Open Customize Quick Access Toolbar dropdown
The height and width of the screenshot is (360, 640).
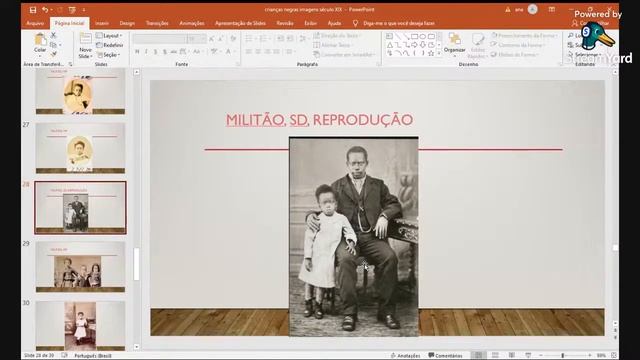click(x=84, y=10)
